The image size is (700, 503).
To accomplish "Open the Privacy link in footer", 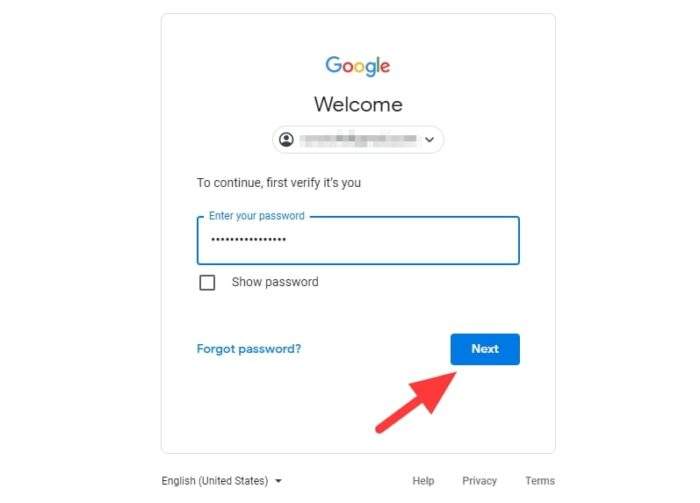I will 479,481.
